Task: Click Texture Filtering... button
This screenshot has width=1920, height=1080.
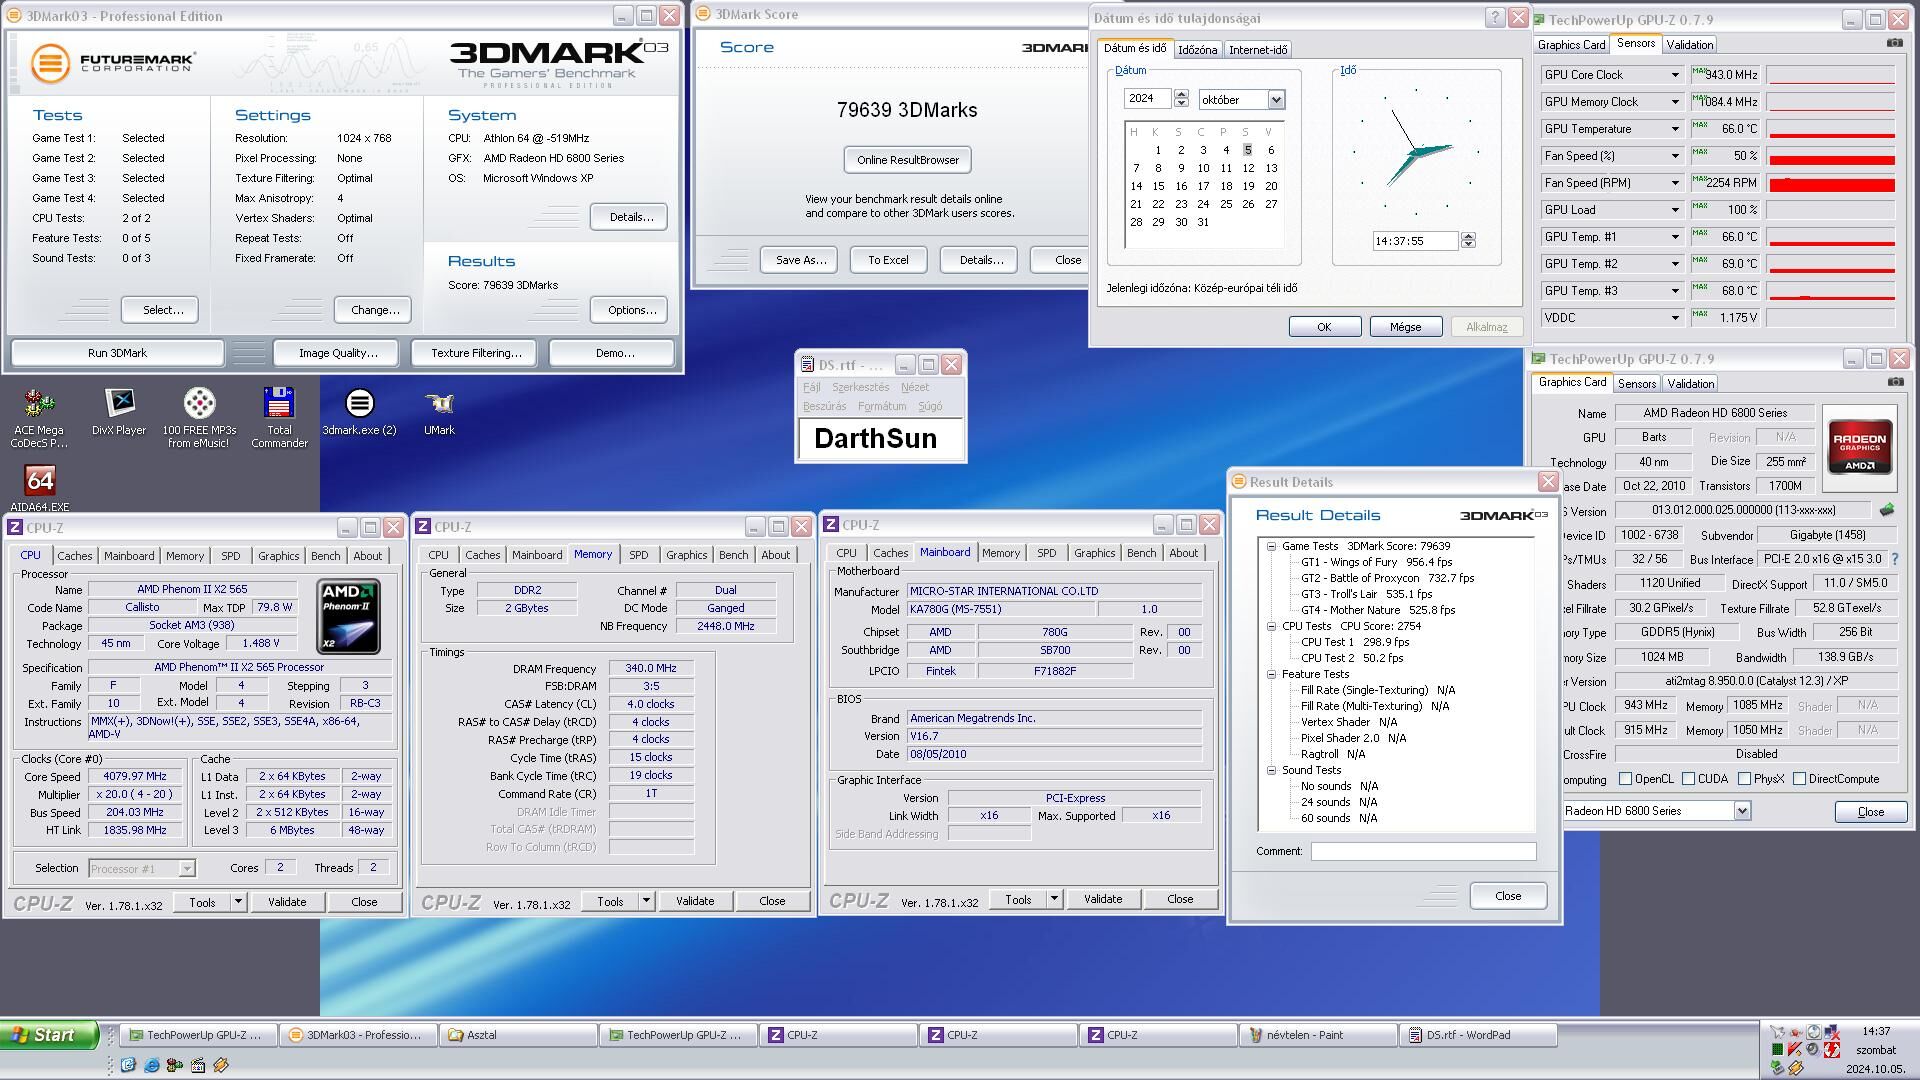Action: (476, 353)
